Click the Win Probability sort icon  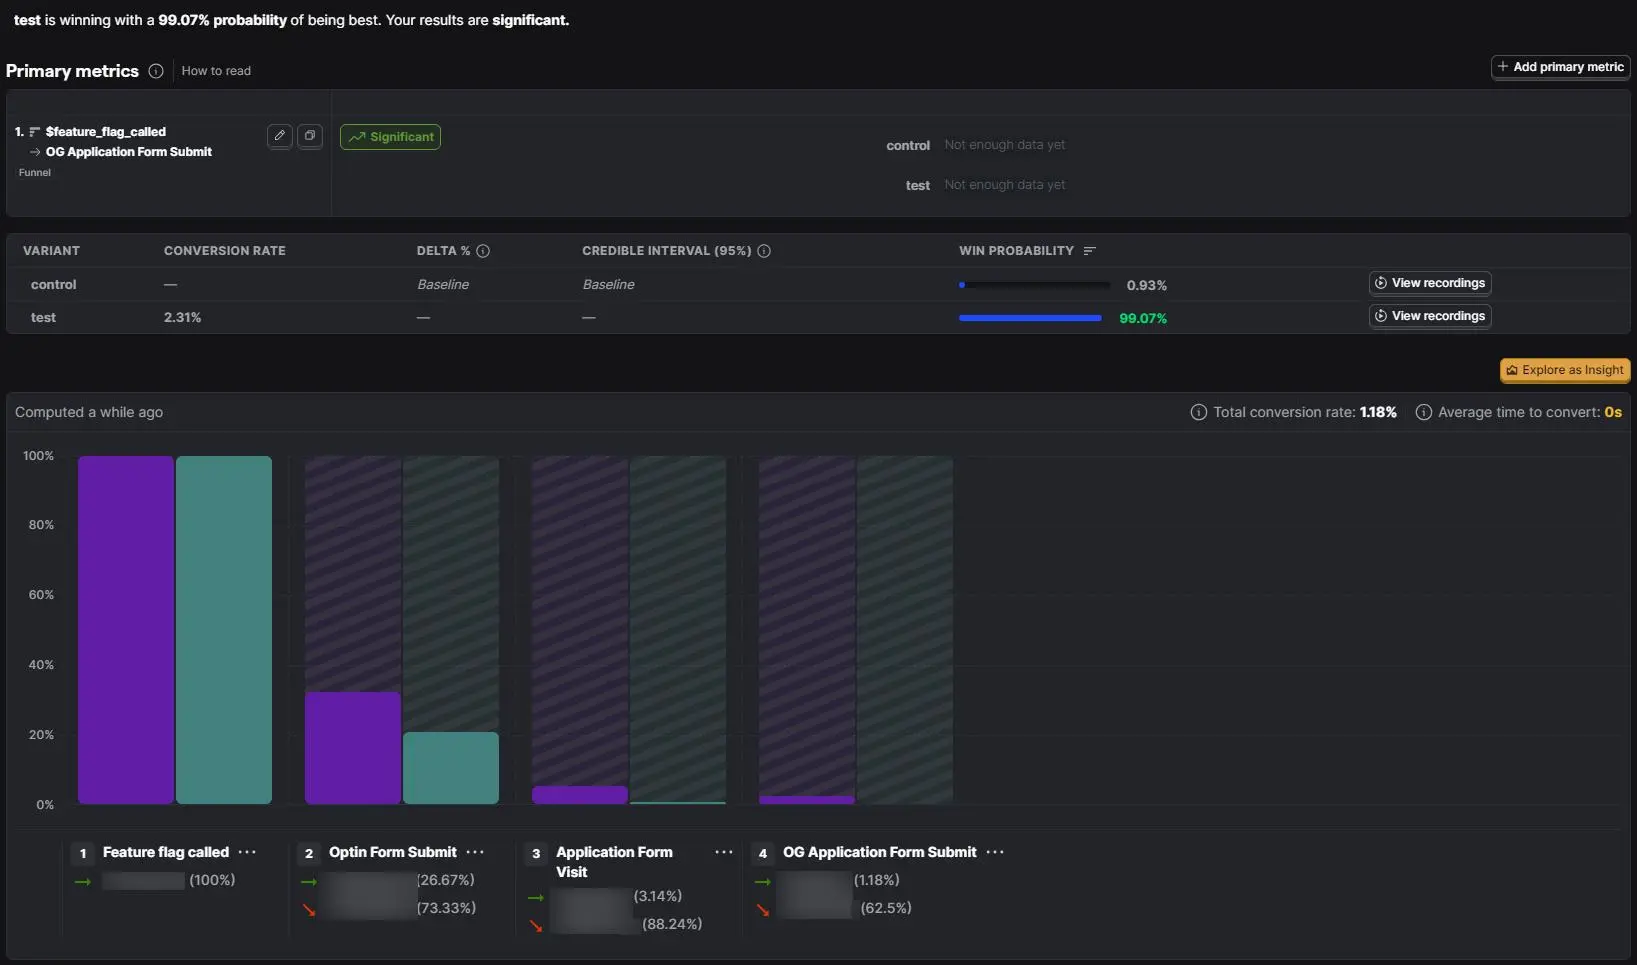coord(1090,251)
